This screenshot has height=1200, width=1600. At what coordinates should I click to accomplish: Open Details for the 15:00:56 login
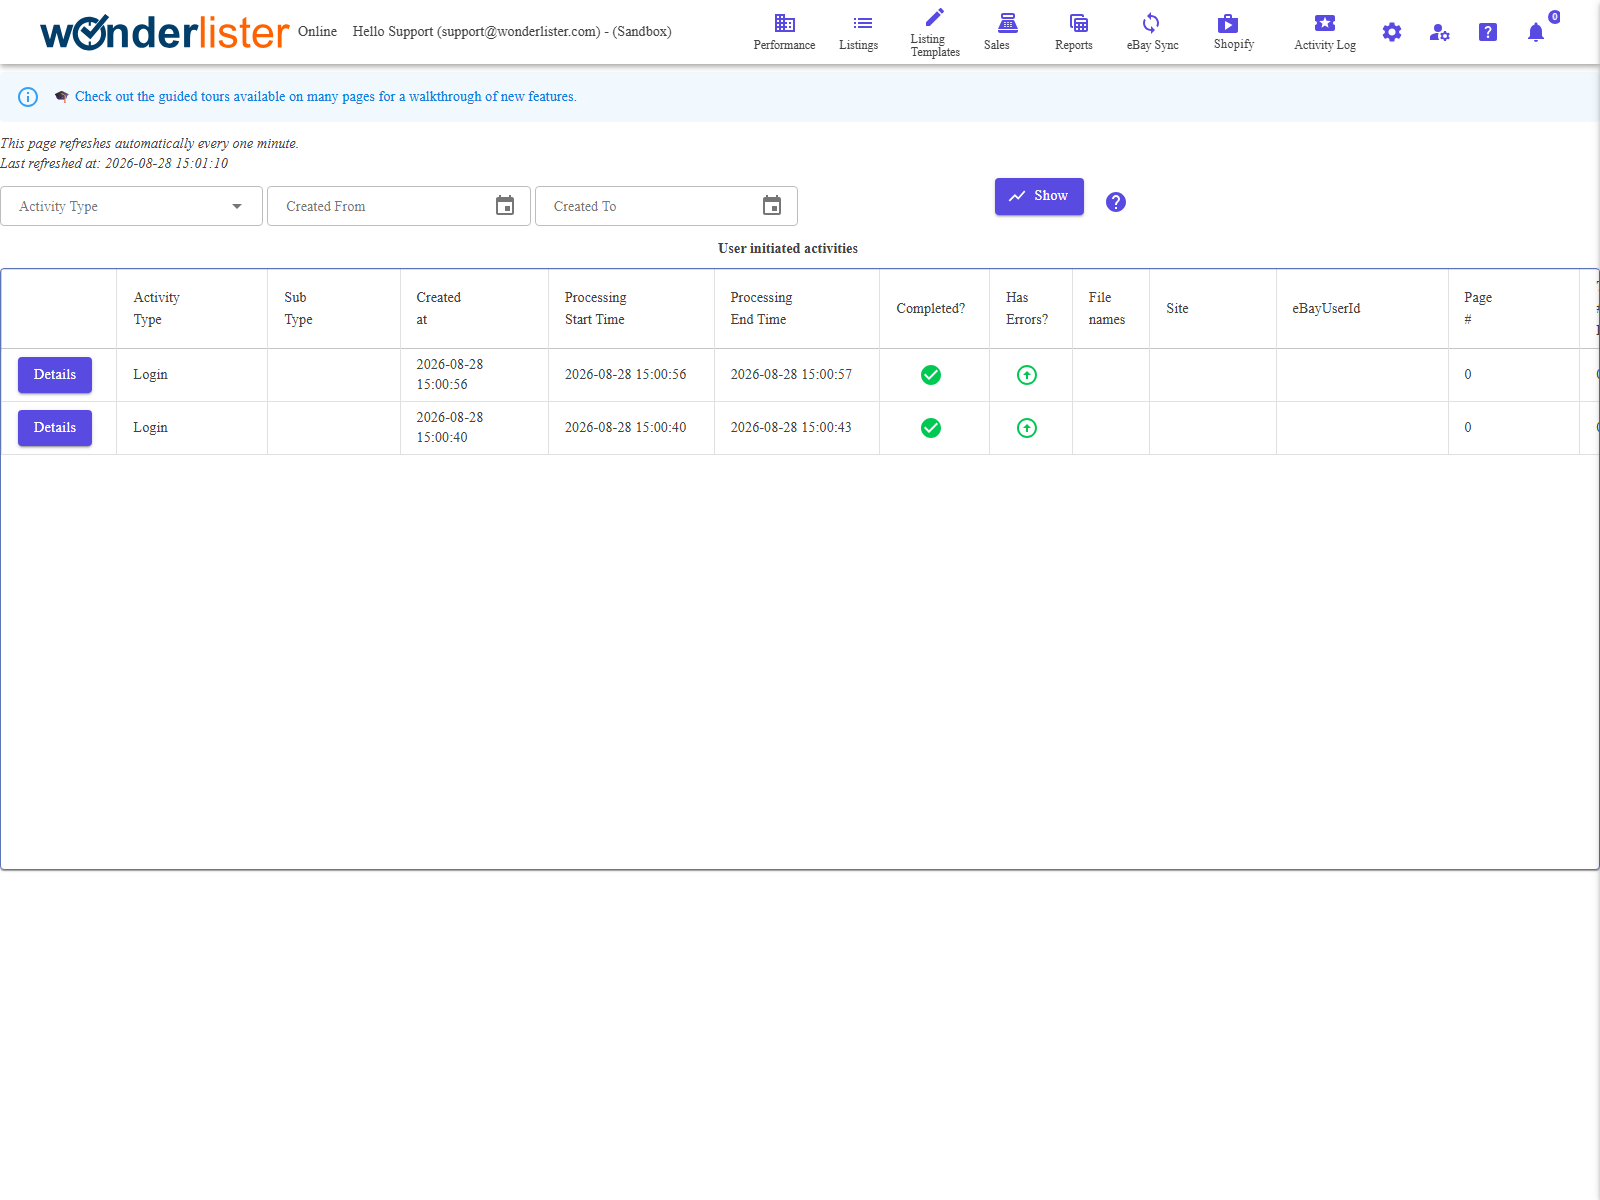point(55,375)
